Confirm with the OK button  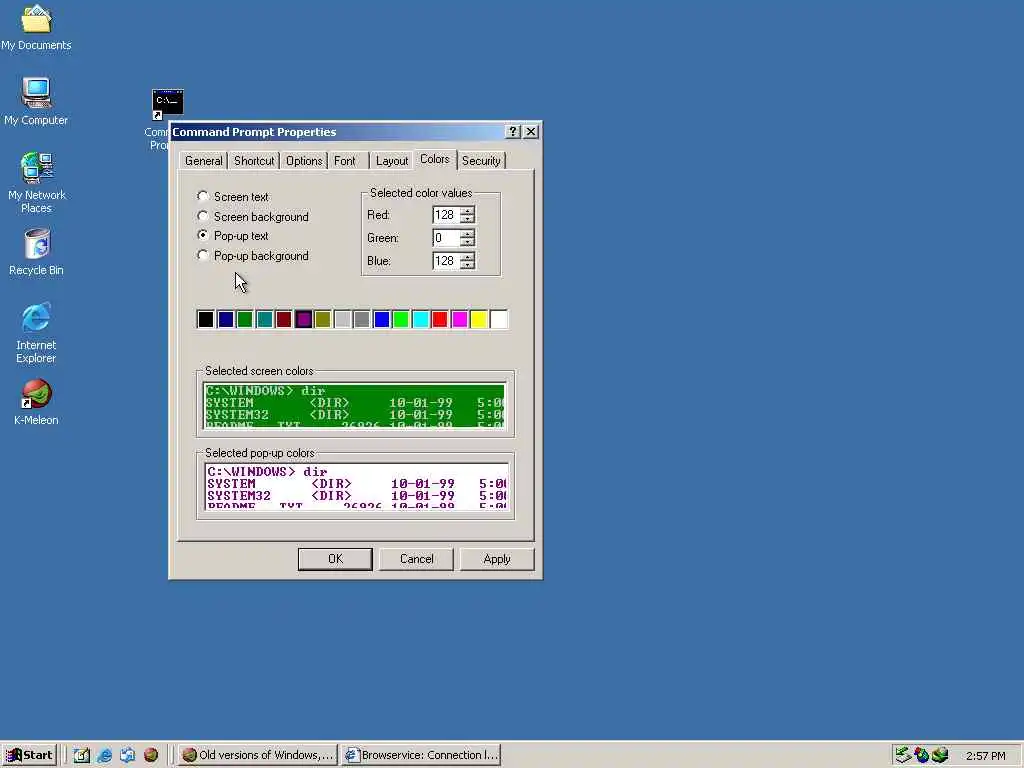[x=335, y=559]
